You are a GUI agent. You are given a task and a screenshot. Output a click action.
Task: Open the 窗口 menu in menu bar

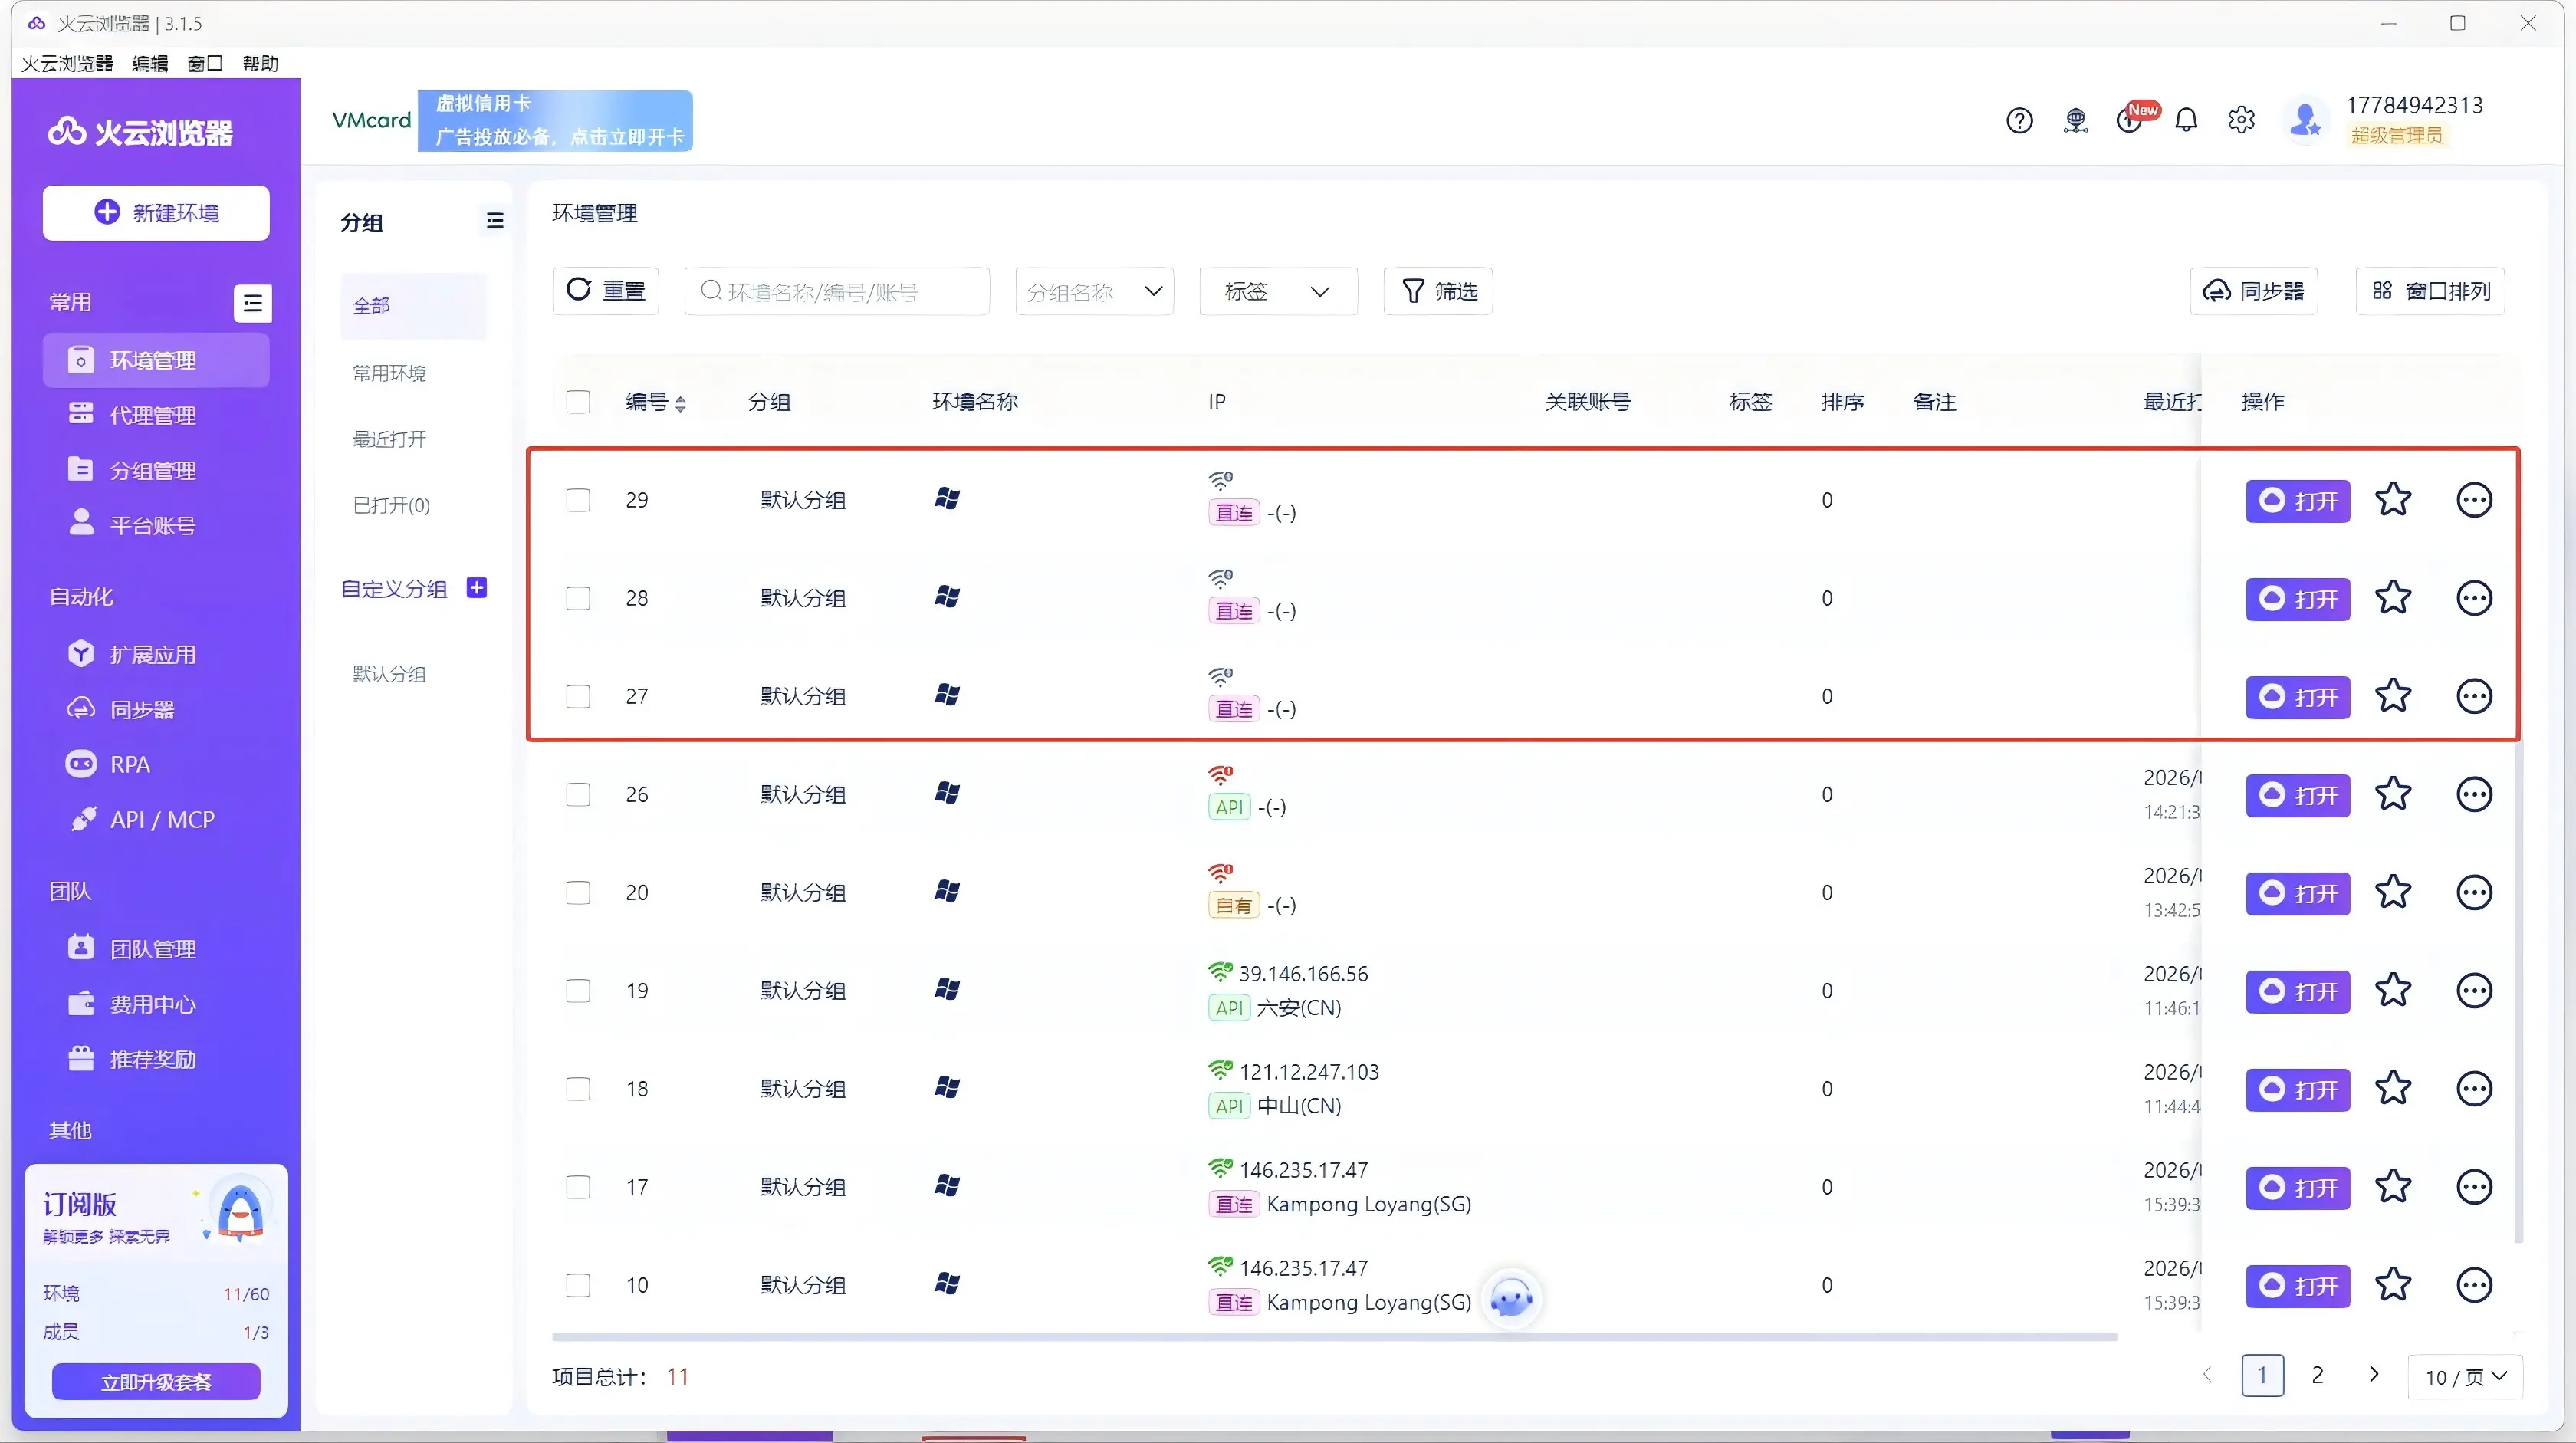click(204, 63)
